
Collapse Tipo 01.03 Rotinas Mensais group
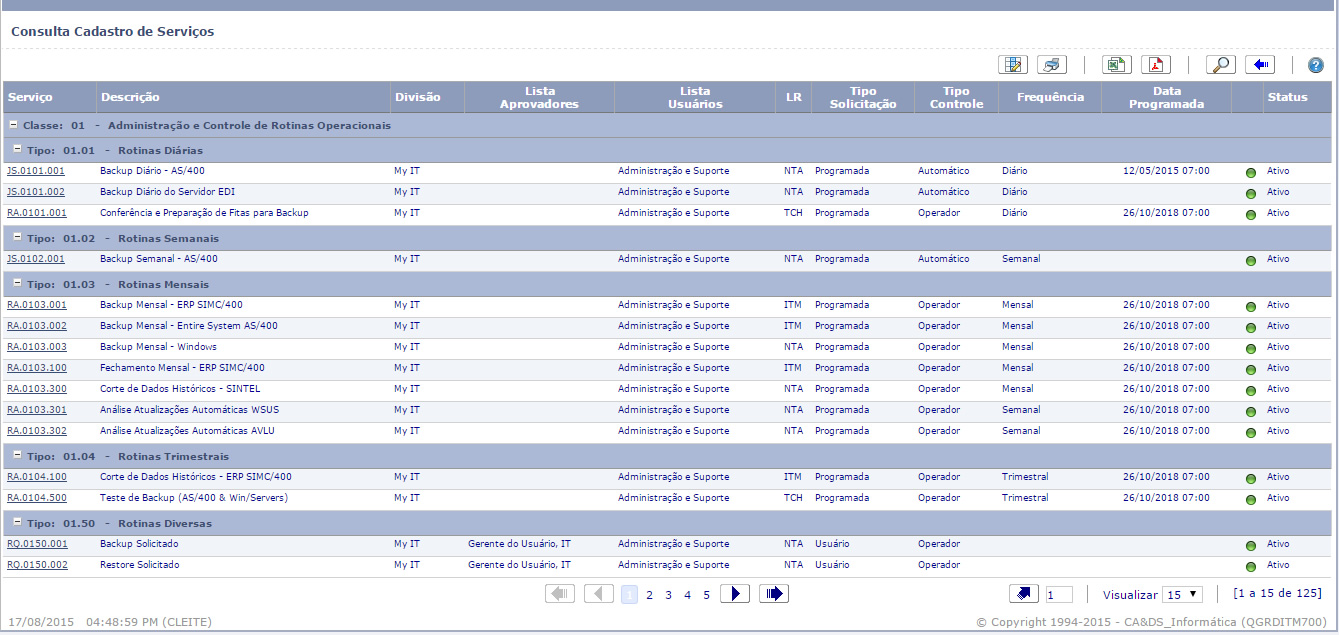(x=17, y=284)
